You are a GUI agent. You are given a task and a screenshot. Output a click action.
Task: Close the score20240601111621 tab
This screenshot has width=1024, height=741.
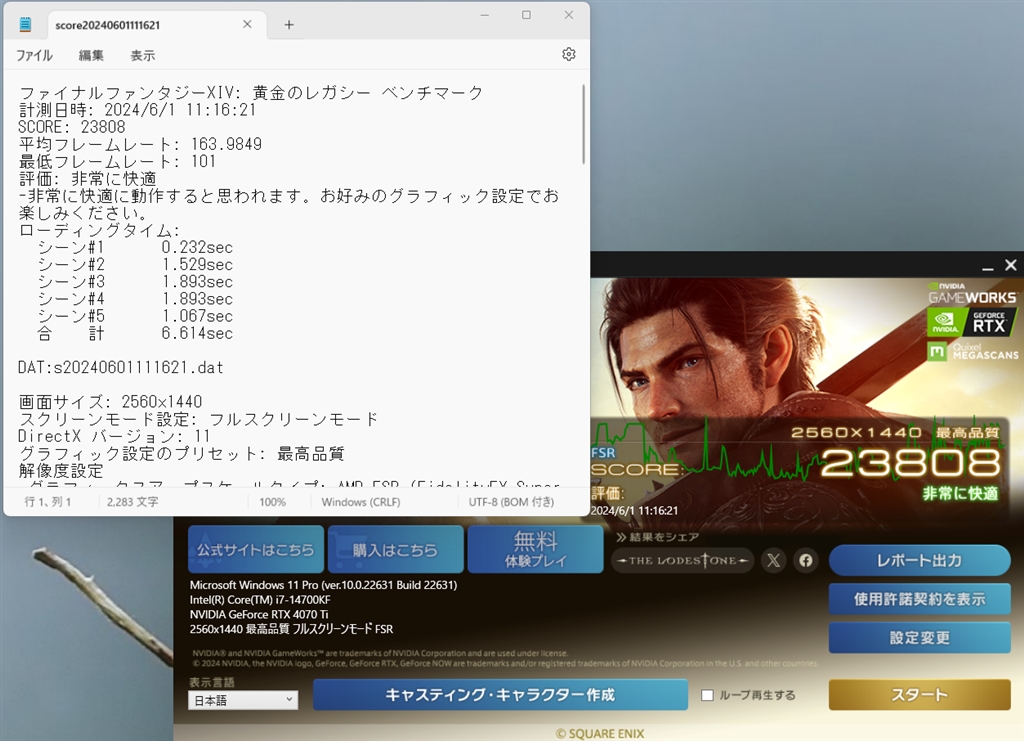(247, 24)
